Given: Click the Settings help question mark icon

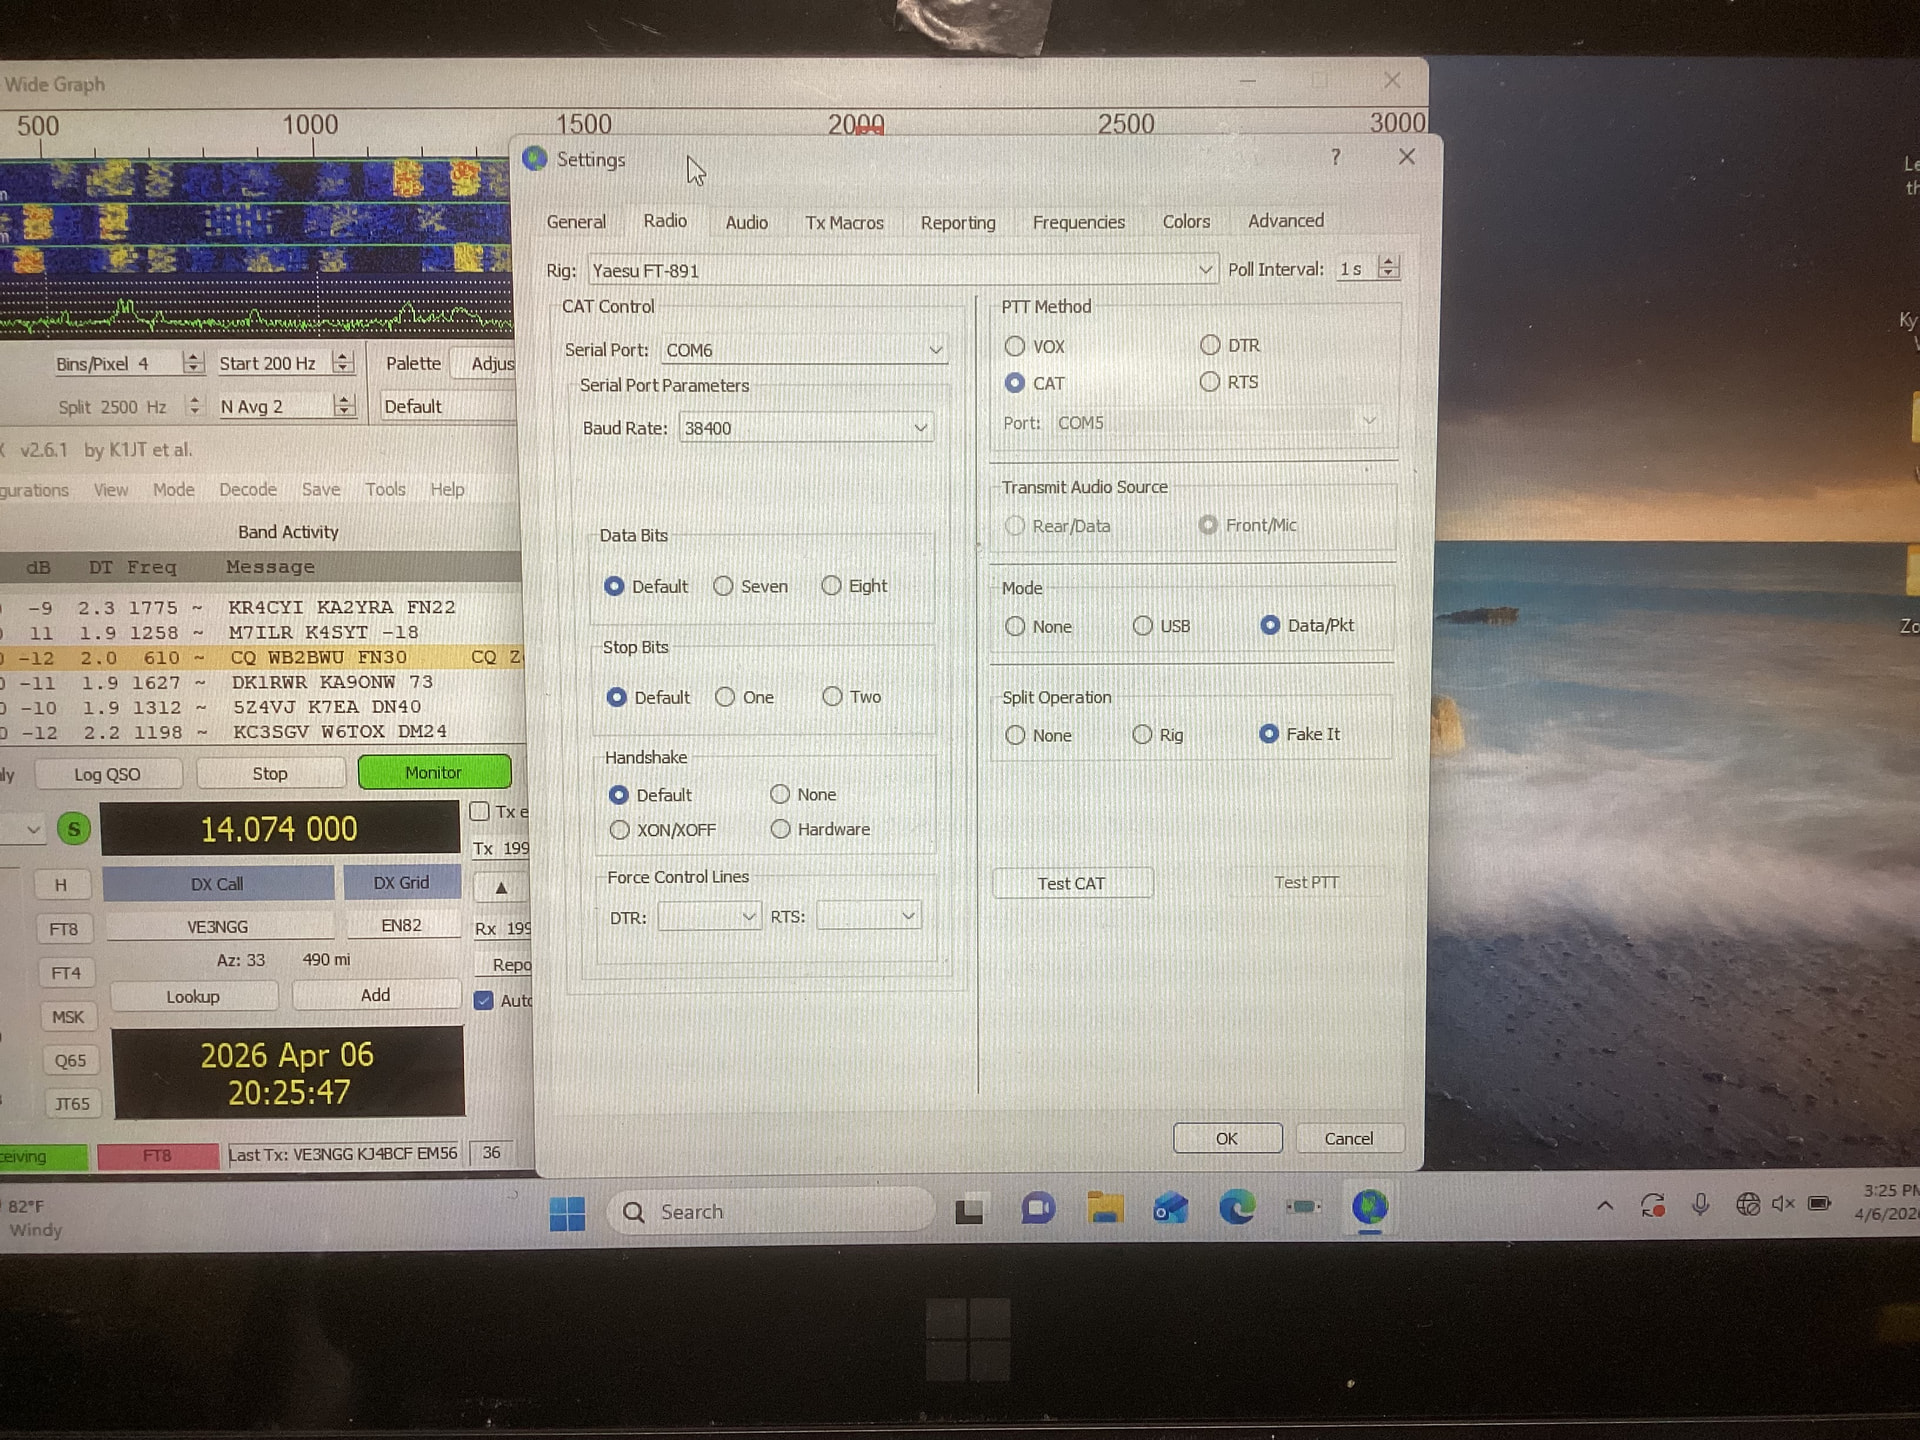Looking at the screenshot, I should (x=1335, y=158).
